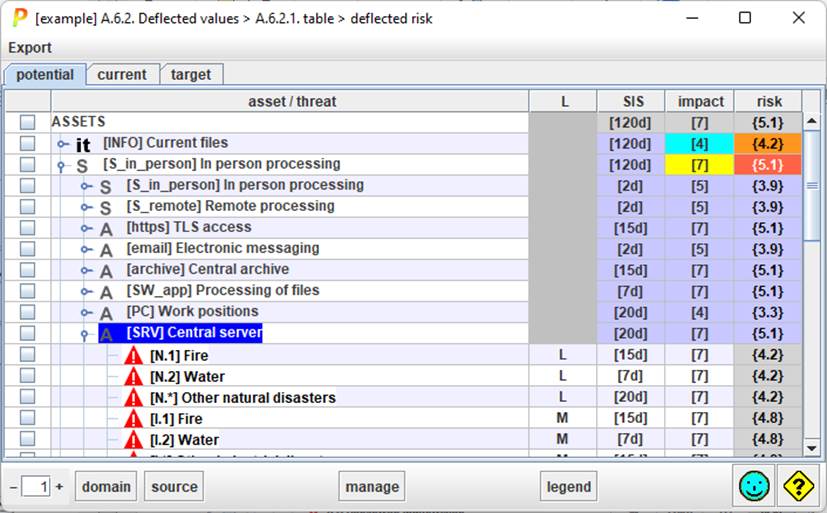Click the cyan impact cell [4] of Current files
Image resolution: width=827 pixels, height=513 pixels.
699,143
